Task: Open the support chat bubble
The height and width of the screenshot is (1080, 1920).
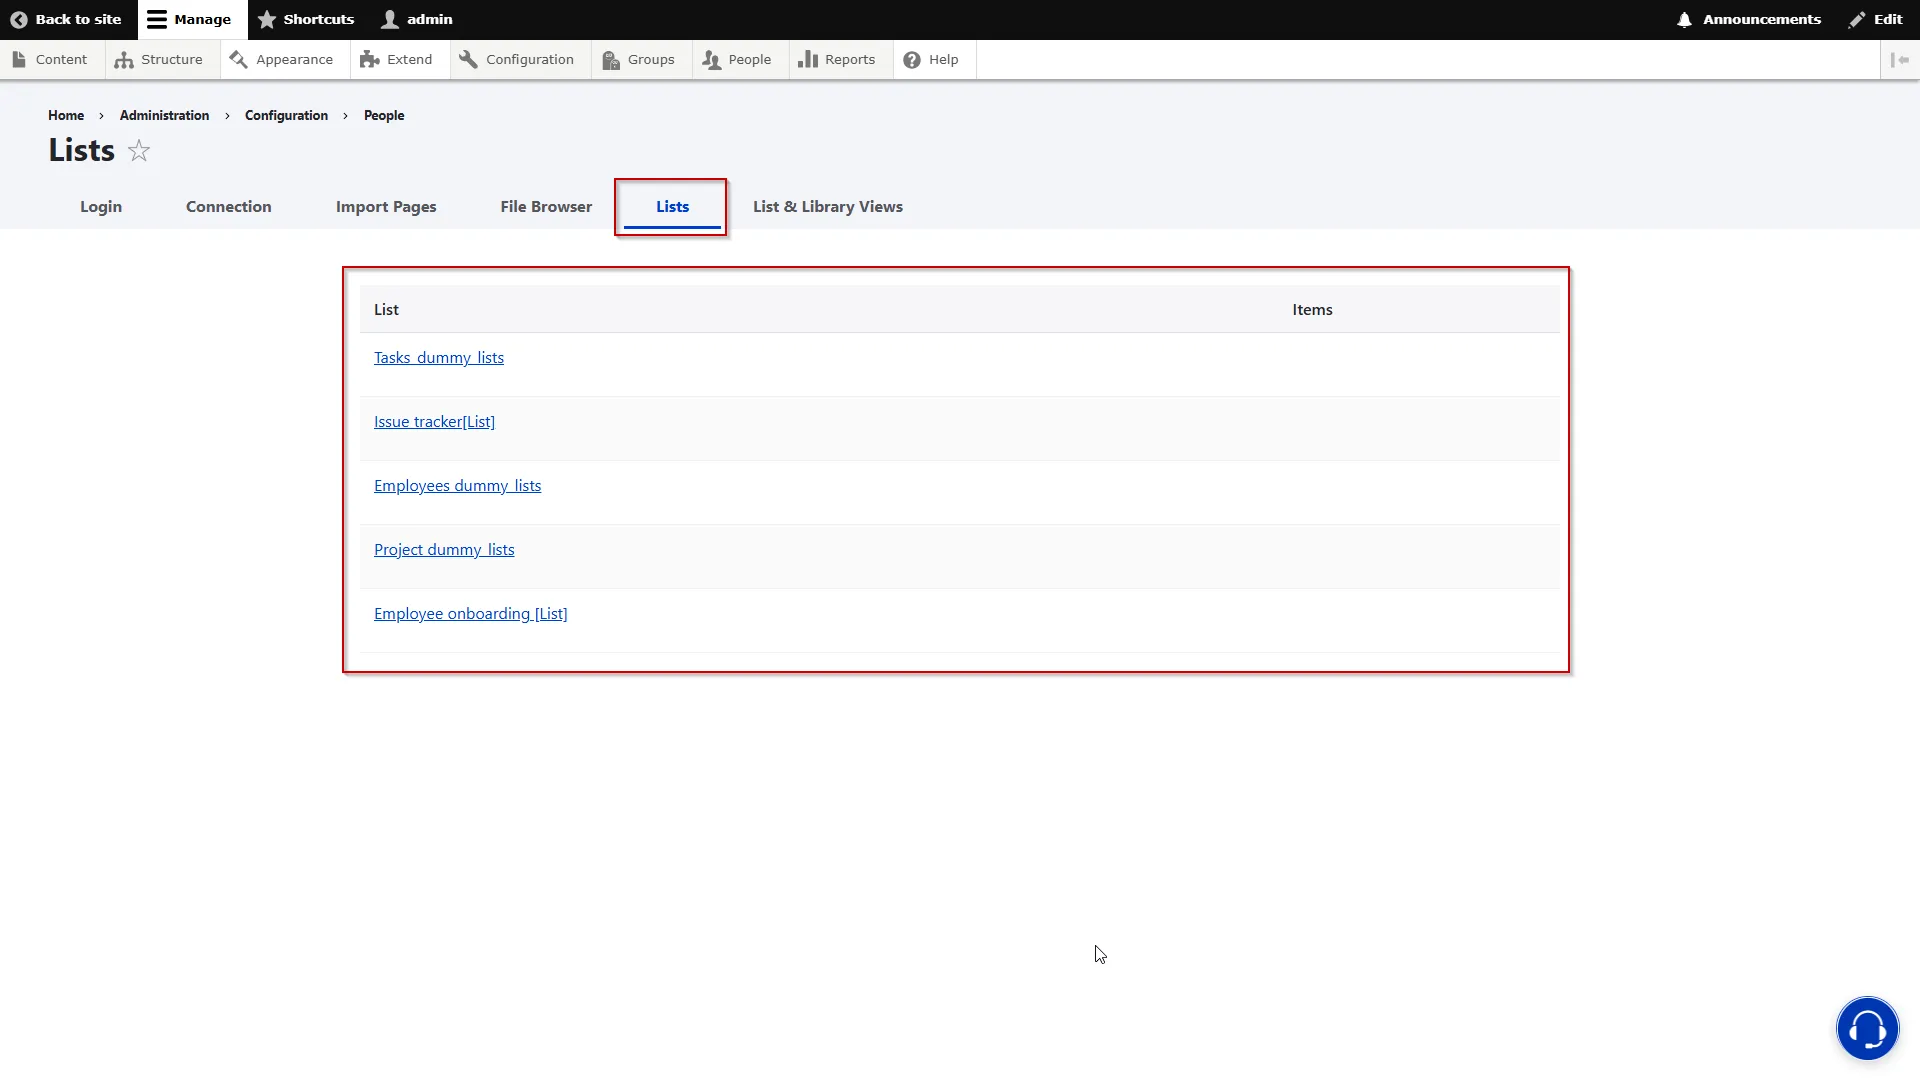Action: (x=1866, y=1028)
